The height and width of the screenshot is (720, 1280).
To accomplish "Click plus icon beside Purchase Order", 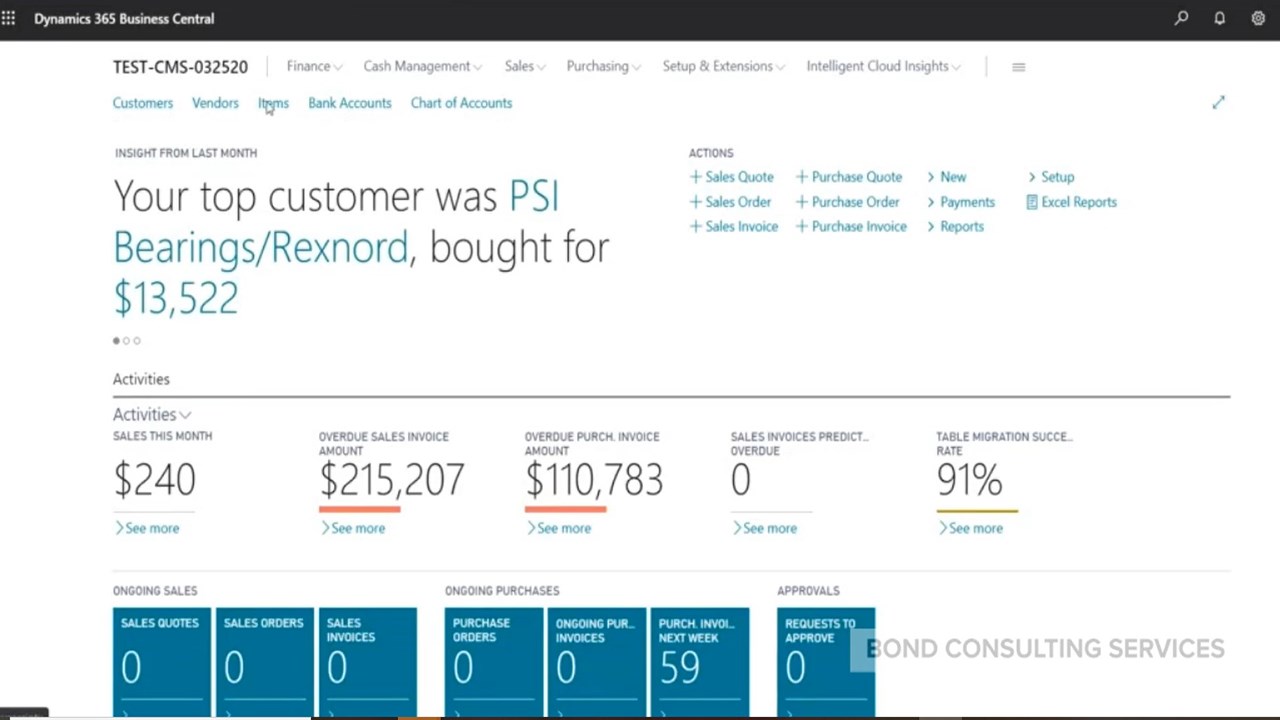I will tap(801, 202).
